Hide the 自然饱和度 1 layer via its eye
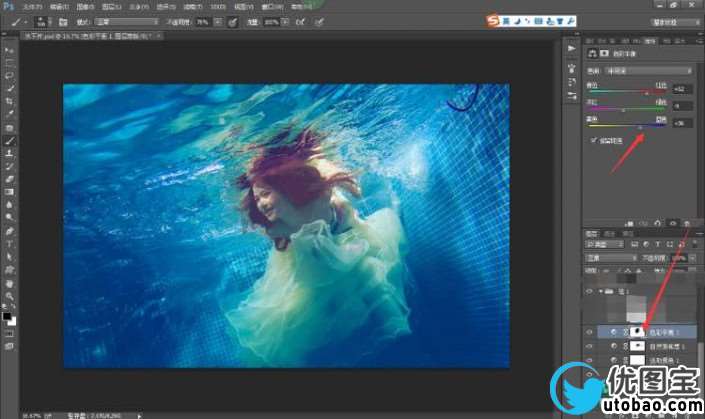Image resolution: width=705 pixels, height=419 pixels. [x=589, y=346]
